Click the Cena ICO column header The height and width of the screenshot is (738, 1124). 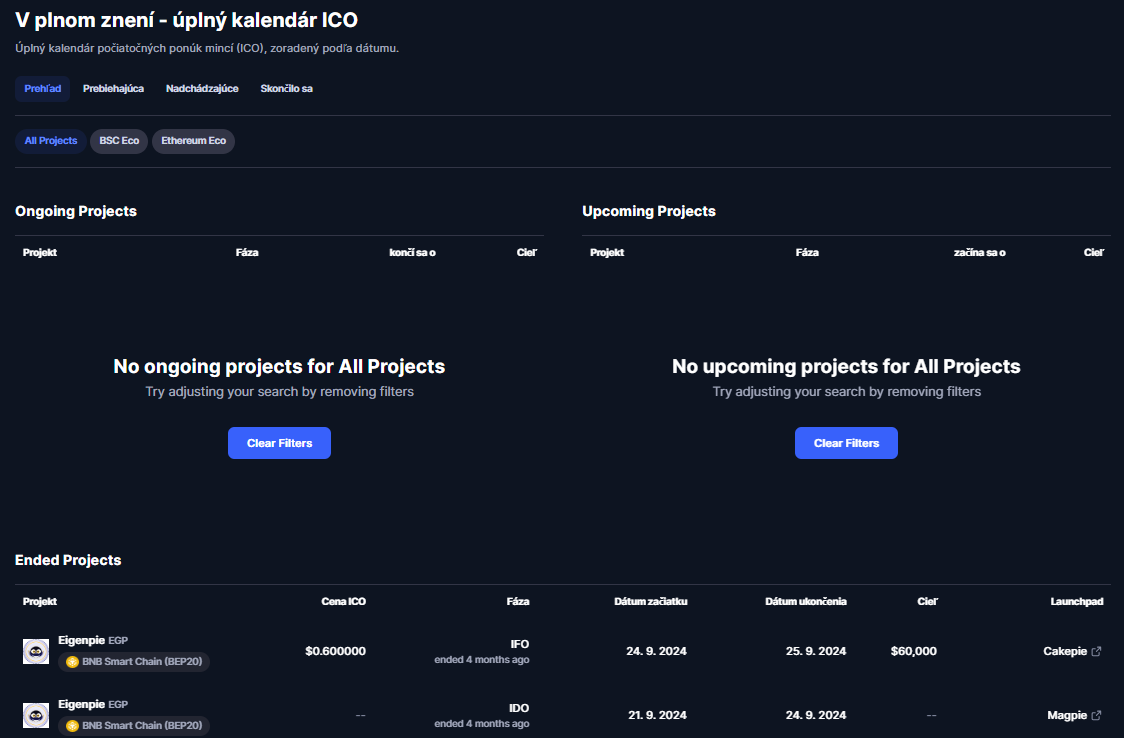tap(343, 602)
